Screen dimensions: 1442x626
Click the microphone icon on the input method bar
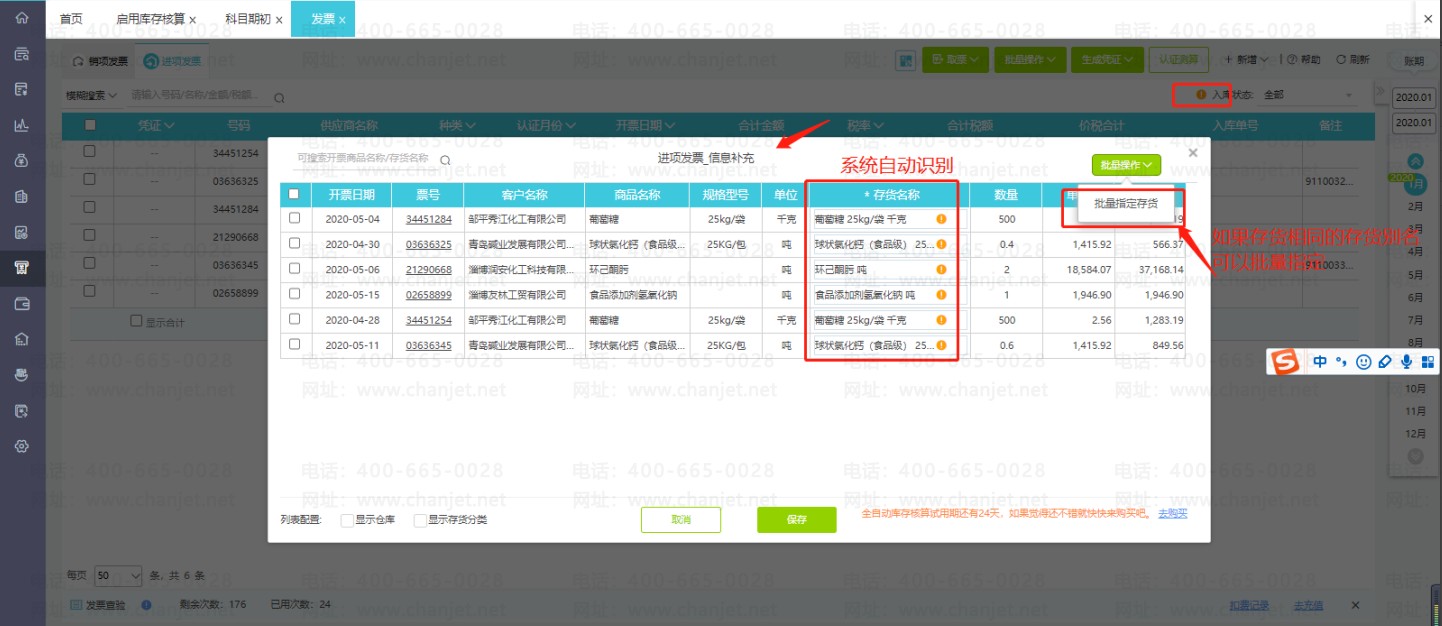click(x=1406, y=362)
